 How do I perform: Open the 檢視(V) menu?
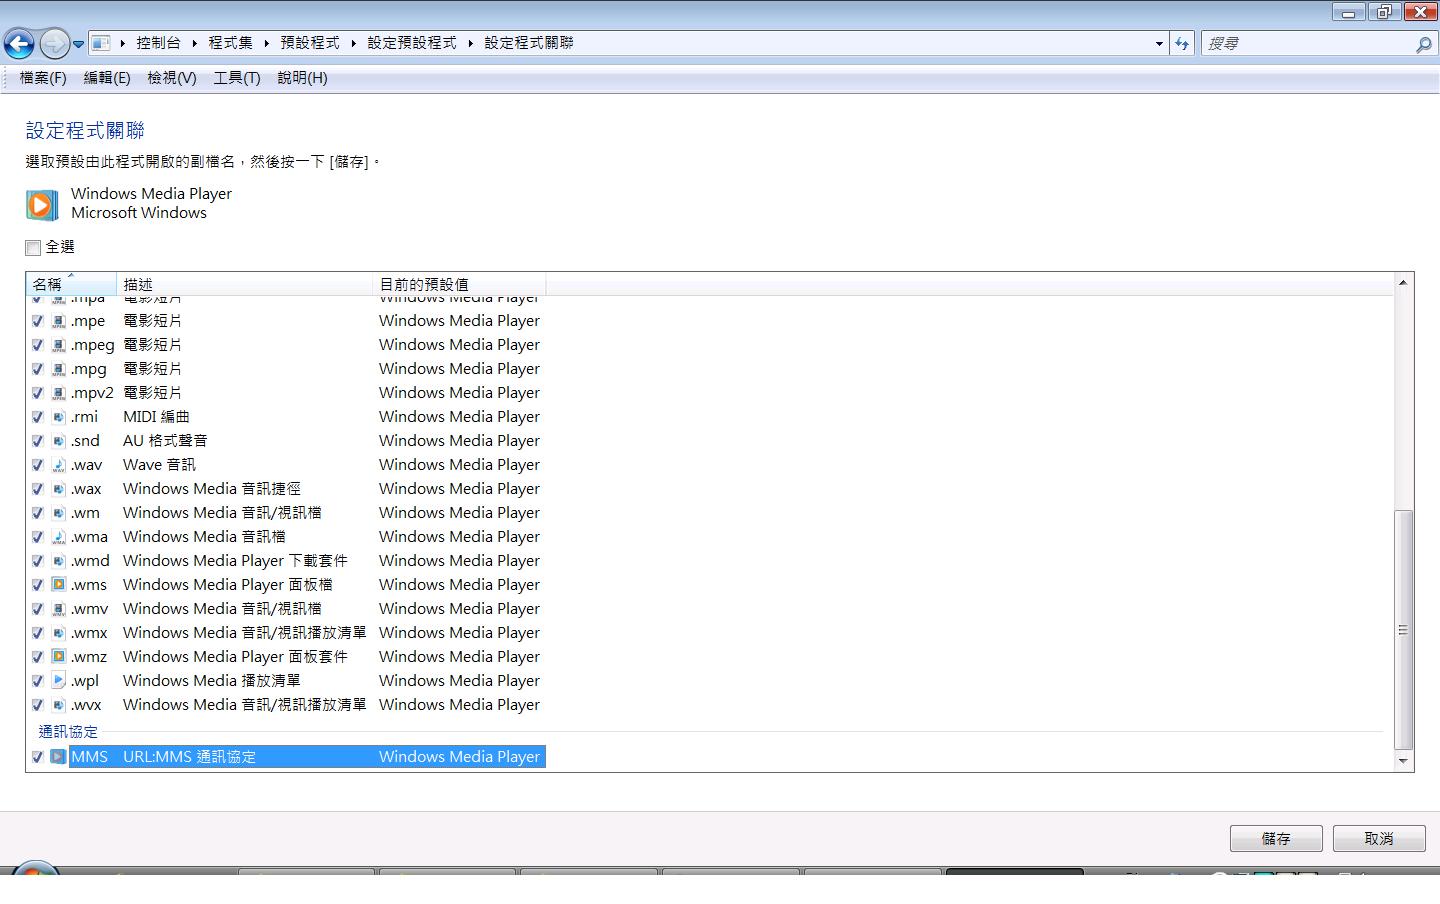171,78
